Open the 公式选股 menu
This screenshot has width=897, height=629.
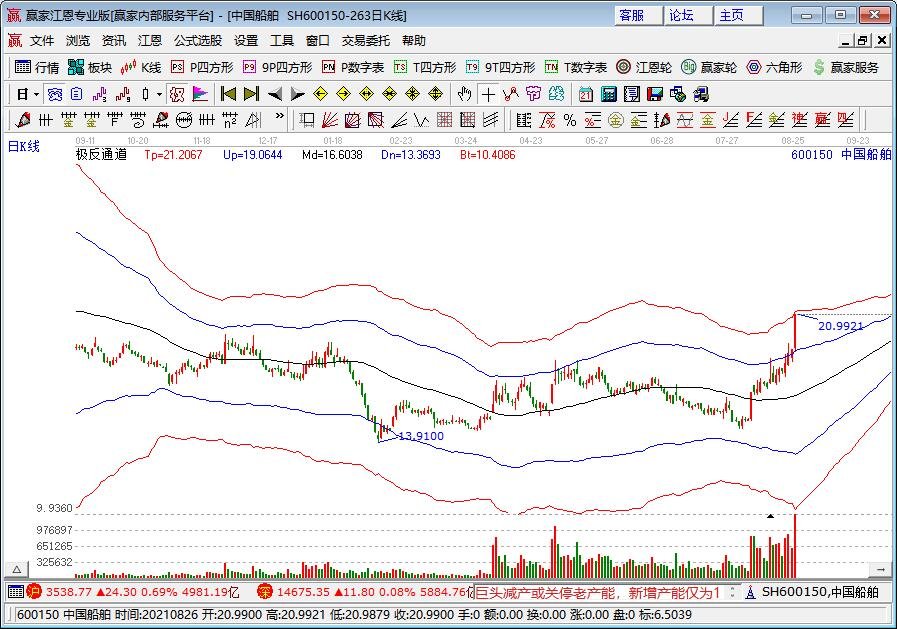click(198, 41)
